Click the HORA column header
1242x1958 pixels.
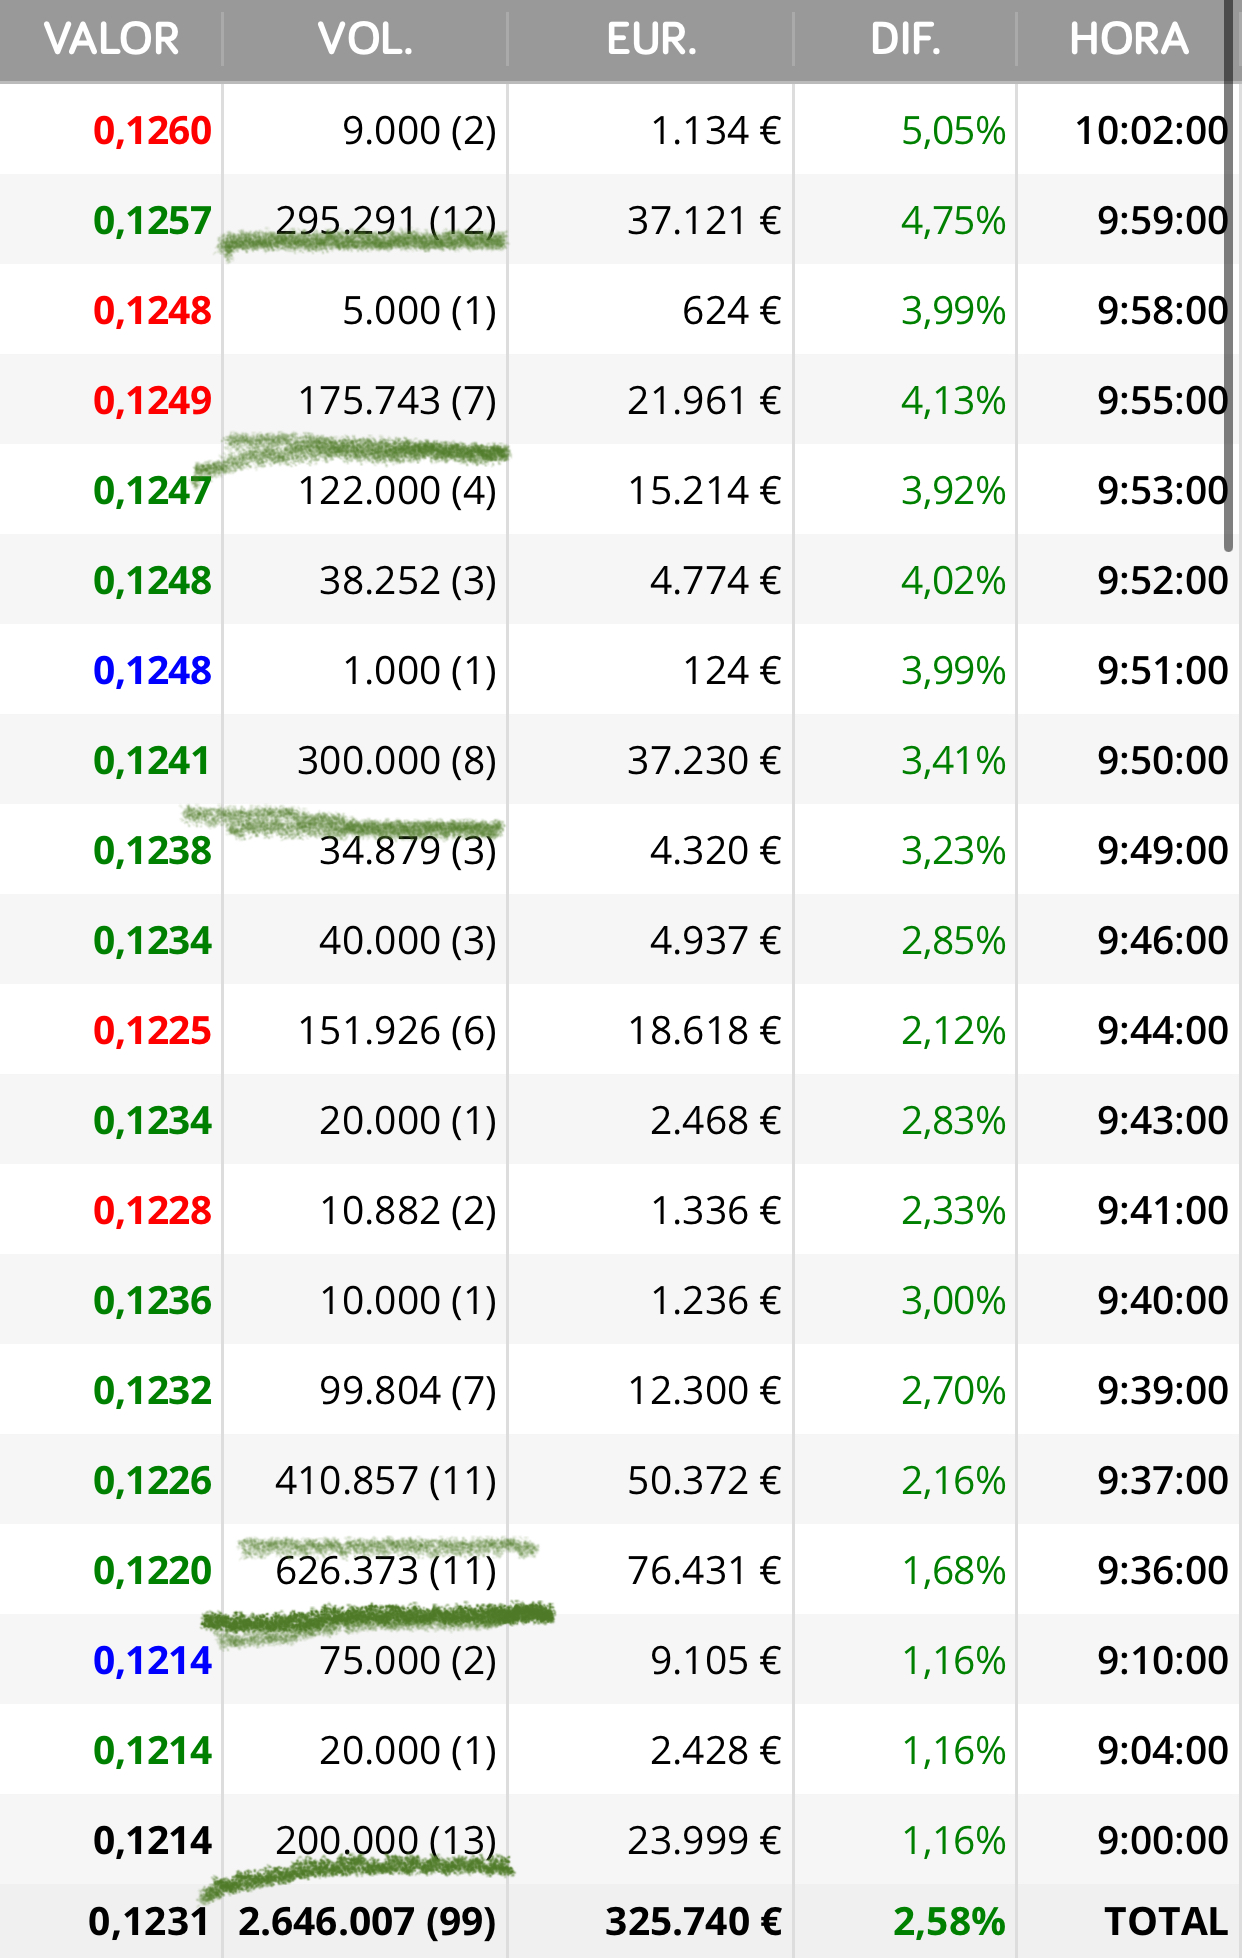click(x=1128, y=40)
